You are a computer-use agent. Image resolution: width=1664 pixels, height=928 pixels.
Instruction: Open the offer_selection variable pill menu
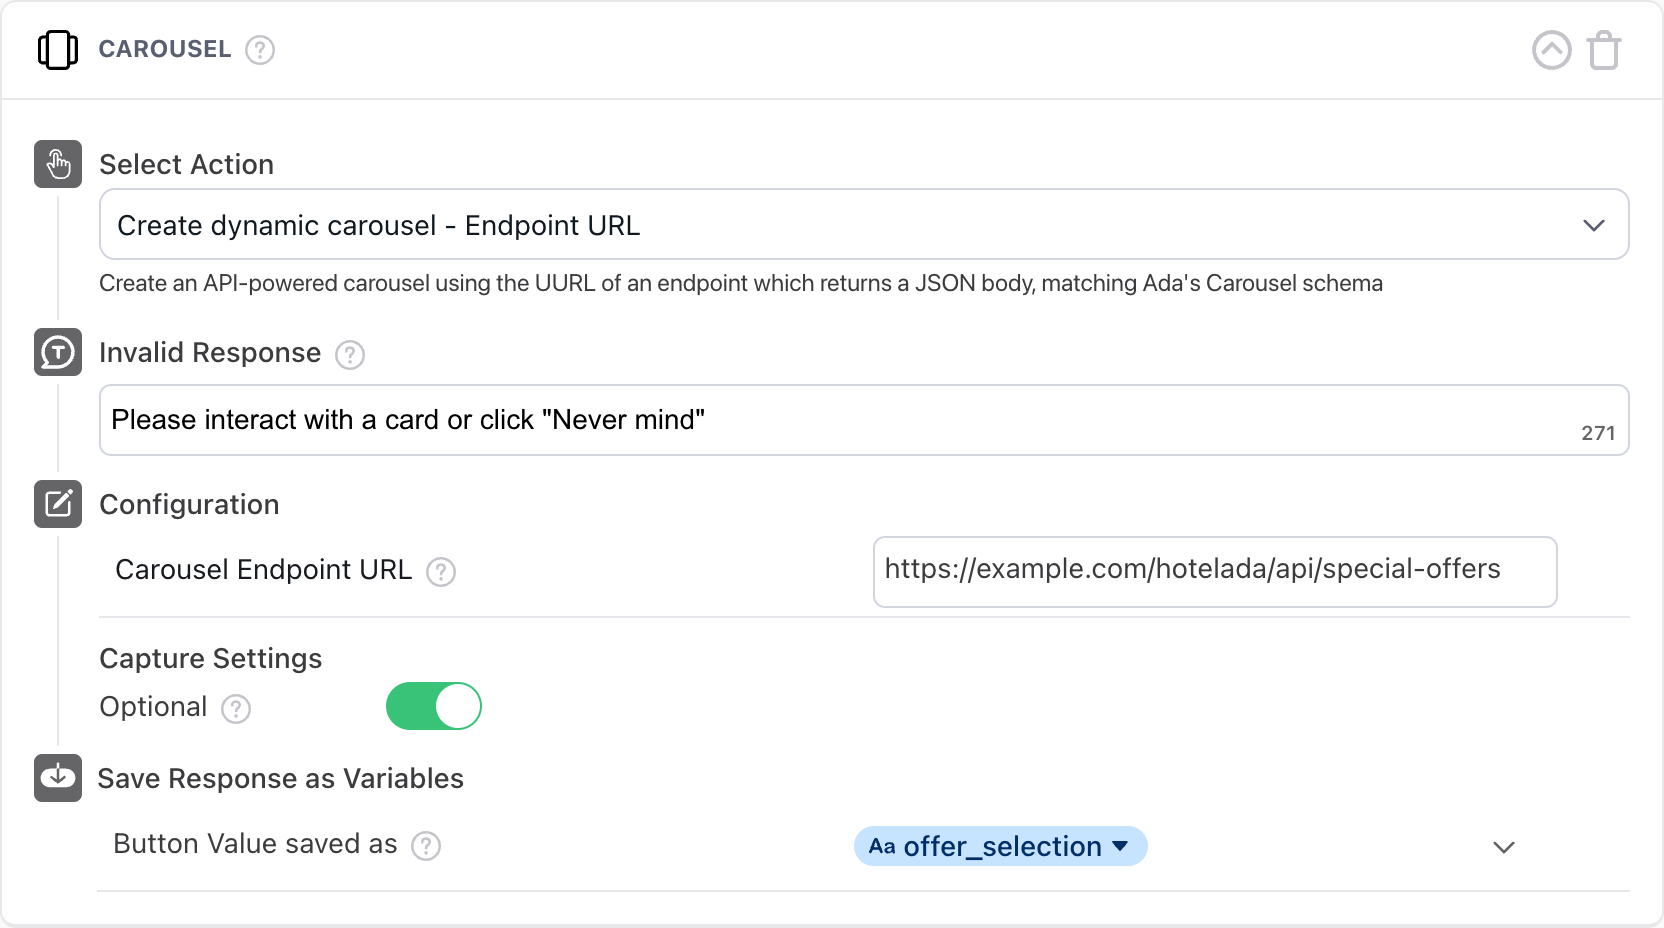[x=1000, y=847]
